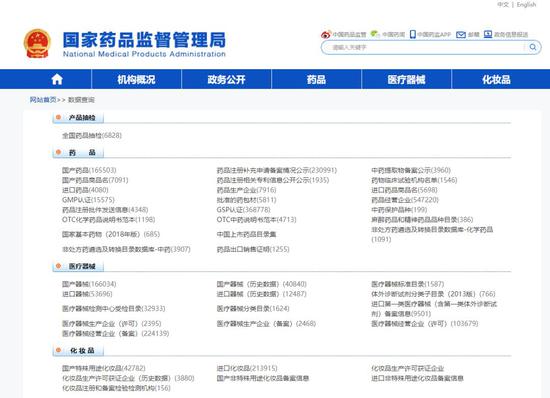
Task: Open the 机构概况 menu
Action: pyautogui.click(x=136, y=80)
